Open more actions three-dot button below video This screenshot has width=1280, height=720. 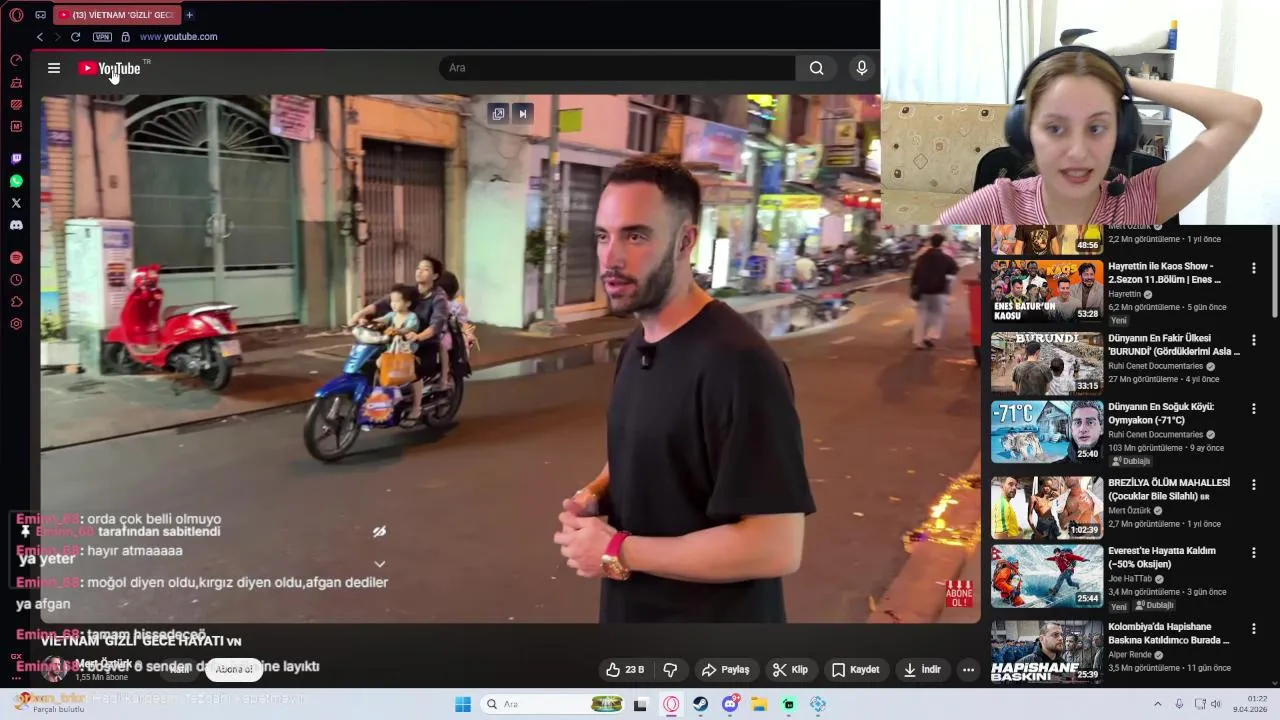point(968,670)
